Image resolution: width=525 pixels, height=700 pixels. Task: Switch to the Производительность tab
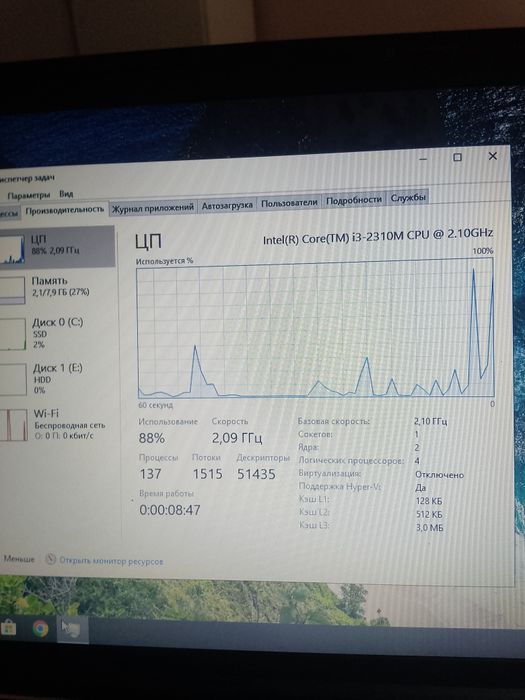pos(65,210)
